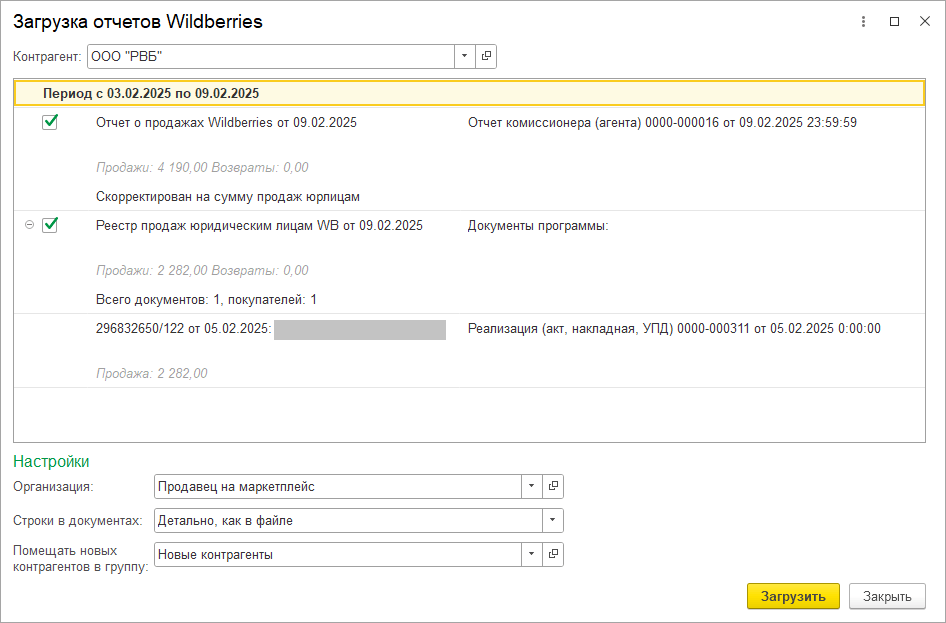Image resolution: width=946 pixels, height=623 pixels.
Task: Expand the Контрагент dropdown list
Action: point(465,57)
